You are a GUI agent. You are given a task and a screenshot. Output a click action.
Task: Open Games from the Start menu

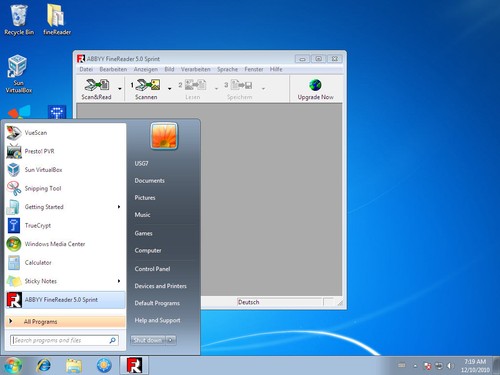[143, 233]
